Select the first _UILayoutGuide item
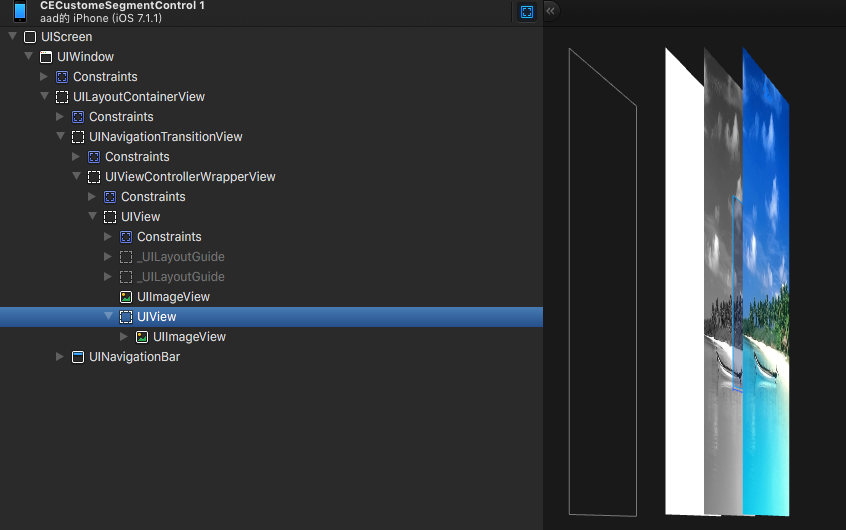The image size is (846, 530). (x=180, y=257)
